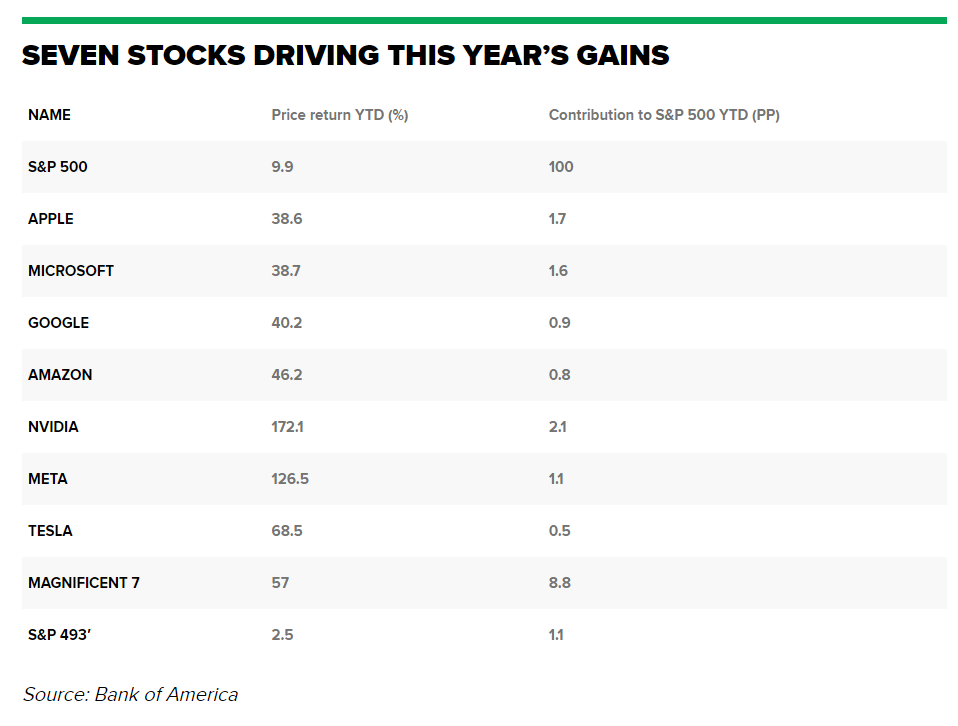The height and width of the screenshot is (726, 958).
Task: Click the Price return YTD (%) header
Action: (340, 115)
